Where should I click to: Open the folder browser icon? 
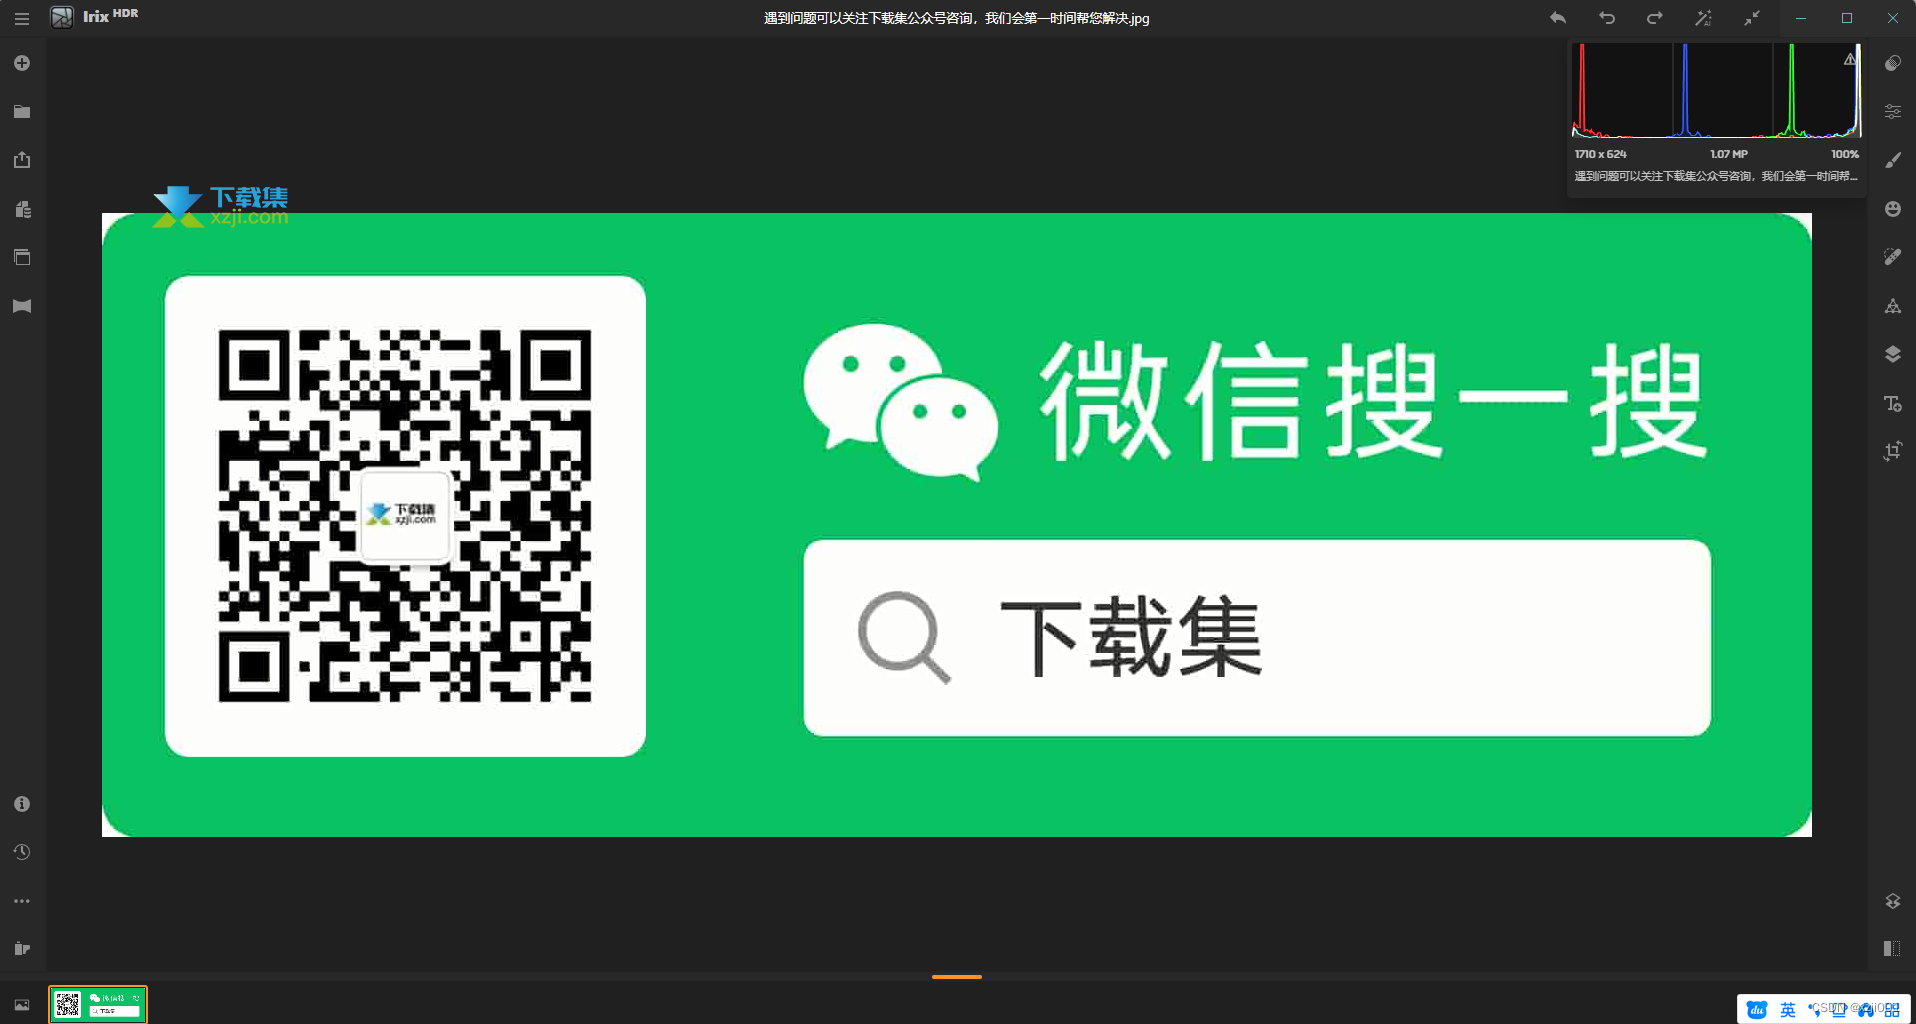22,112
